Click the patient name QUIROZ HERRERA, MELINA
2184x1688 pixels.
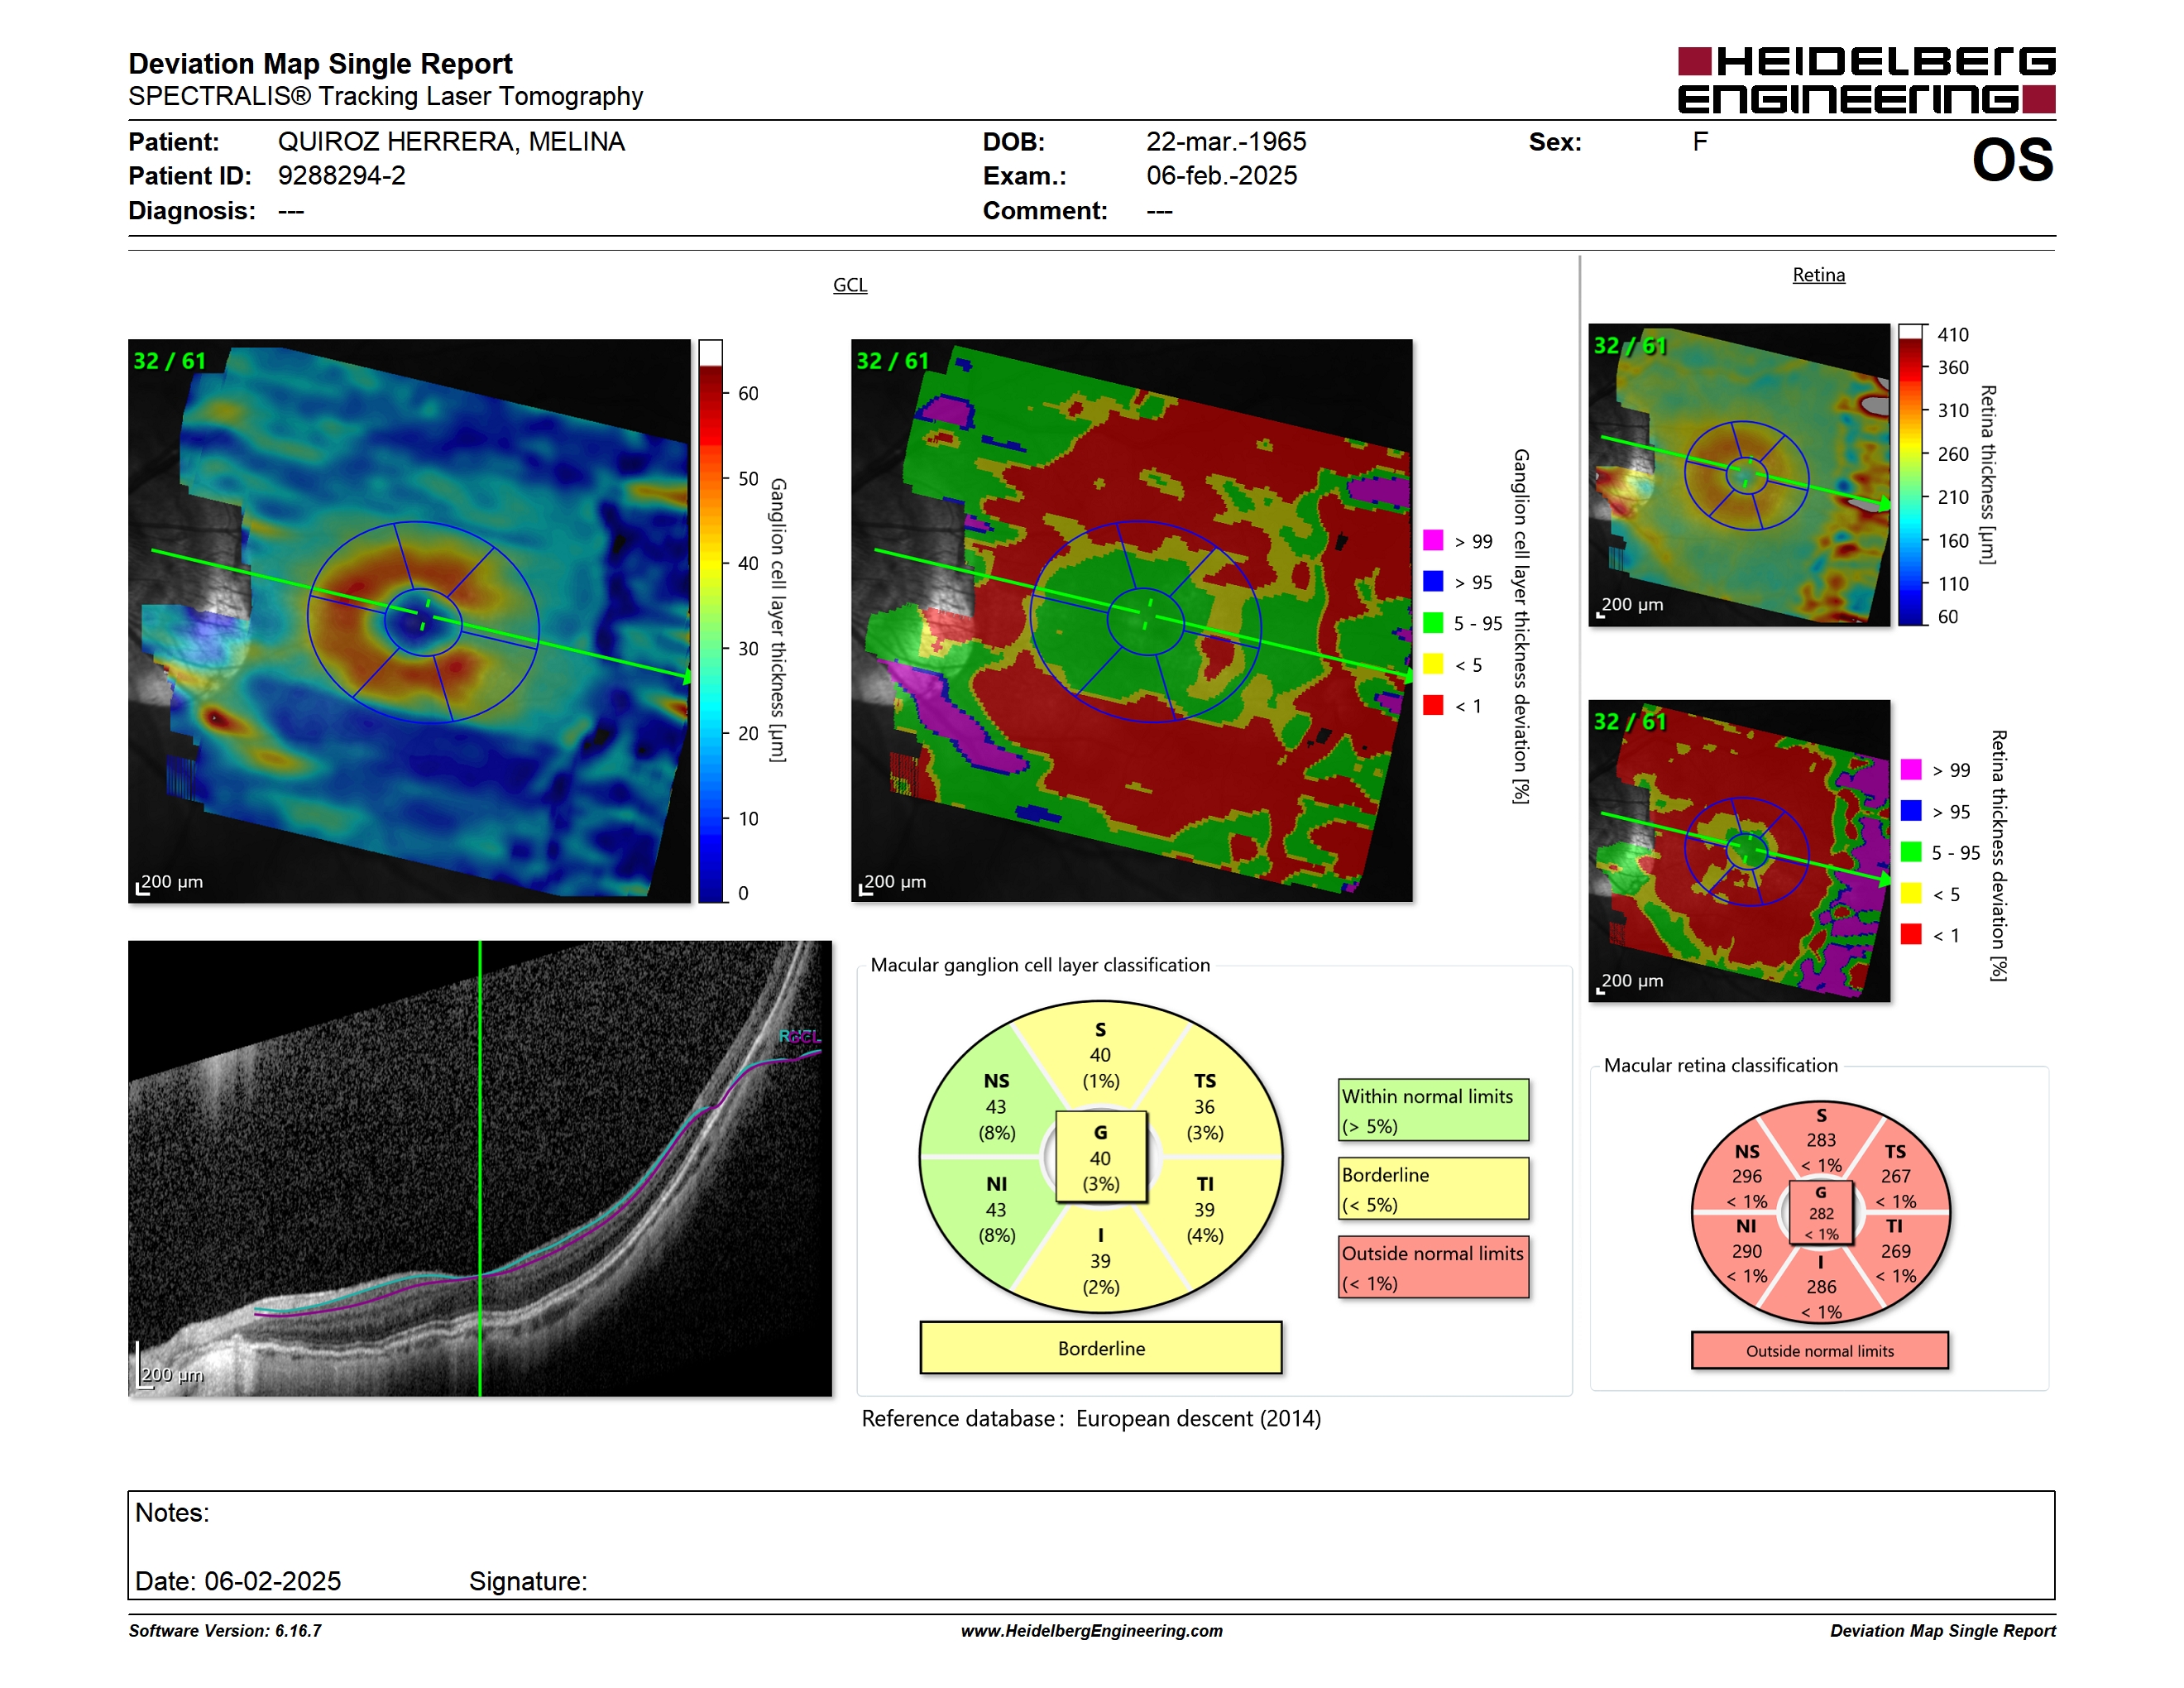click(x=451, y=142)
